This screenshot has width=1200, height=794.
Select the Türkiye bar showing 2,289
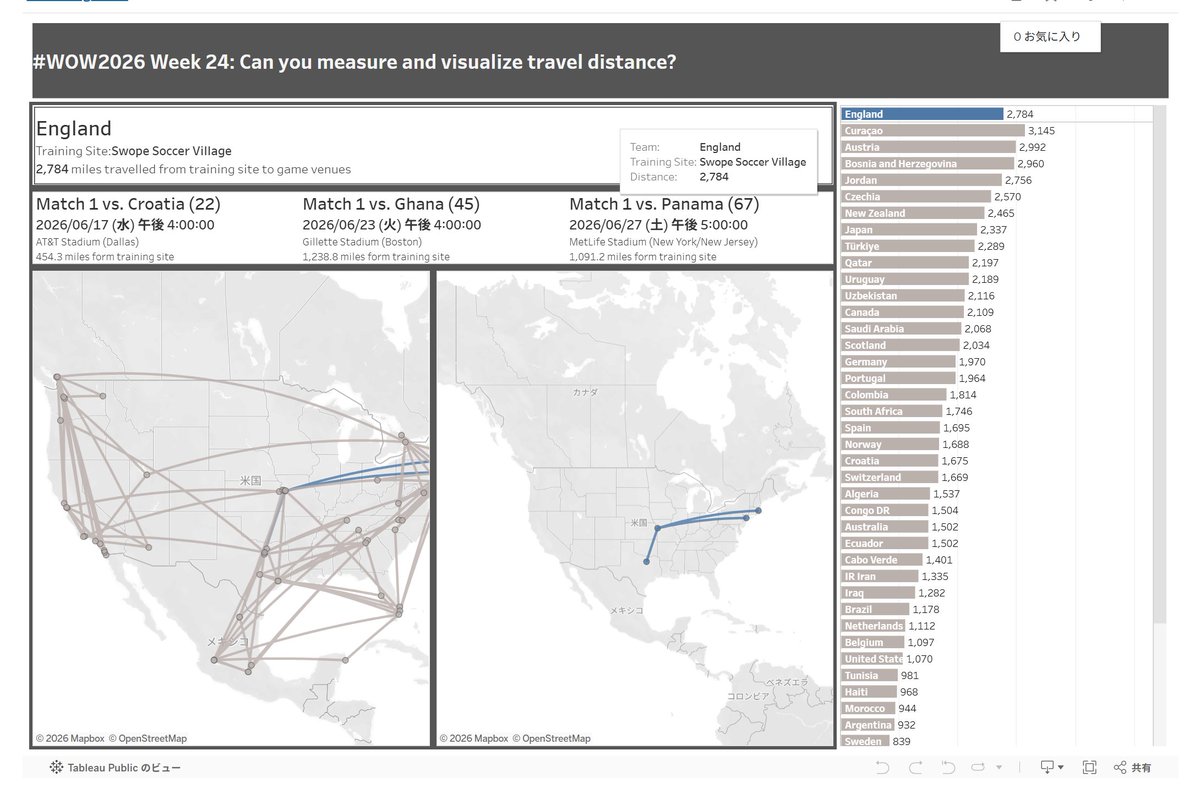[908, 246]
